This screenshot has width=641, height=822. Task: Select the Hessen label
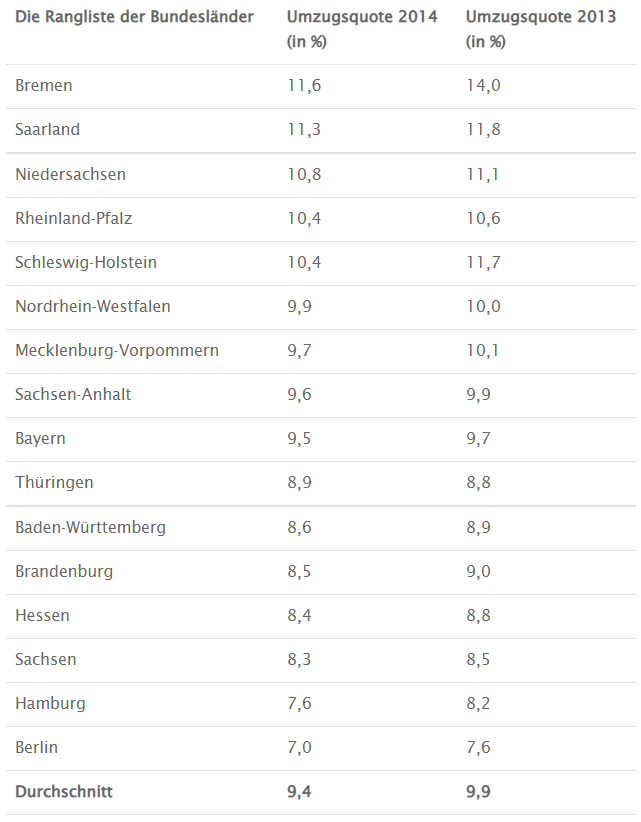[42, 616]
